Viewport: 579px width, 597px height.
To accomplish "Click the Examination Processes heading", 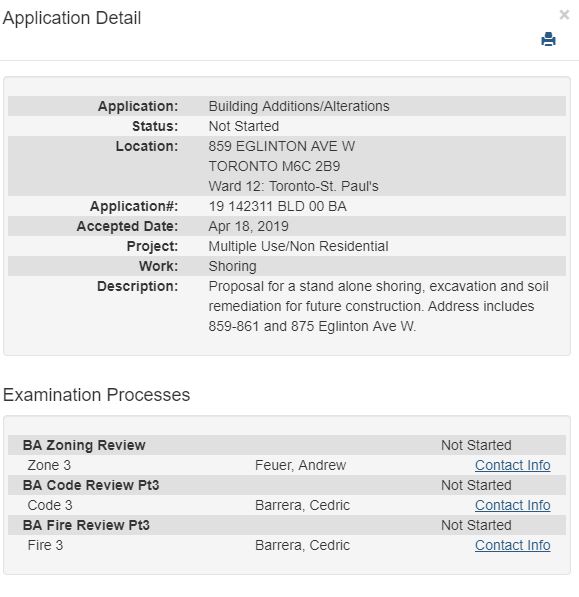I will (96, 395).
